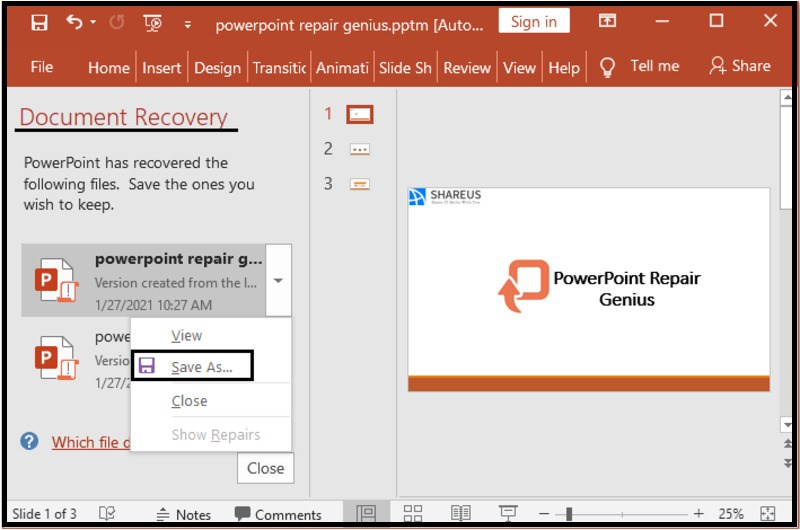The image size is (800, 530).
Task: Click the Previous Slide double-arrow
Action: click(x=788, y=444)
